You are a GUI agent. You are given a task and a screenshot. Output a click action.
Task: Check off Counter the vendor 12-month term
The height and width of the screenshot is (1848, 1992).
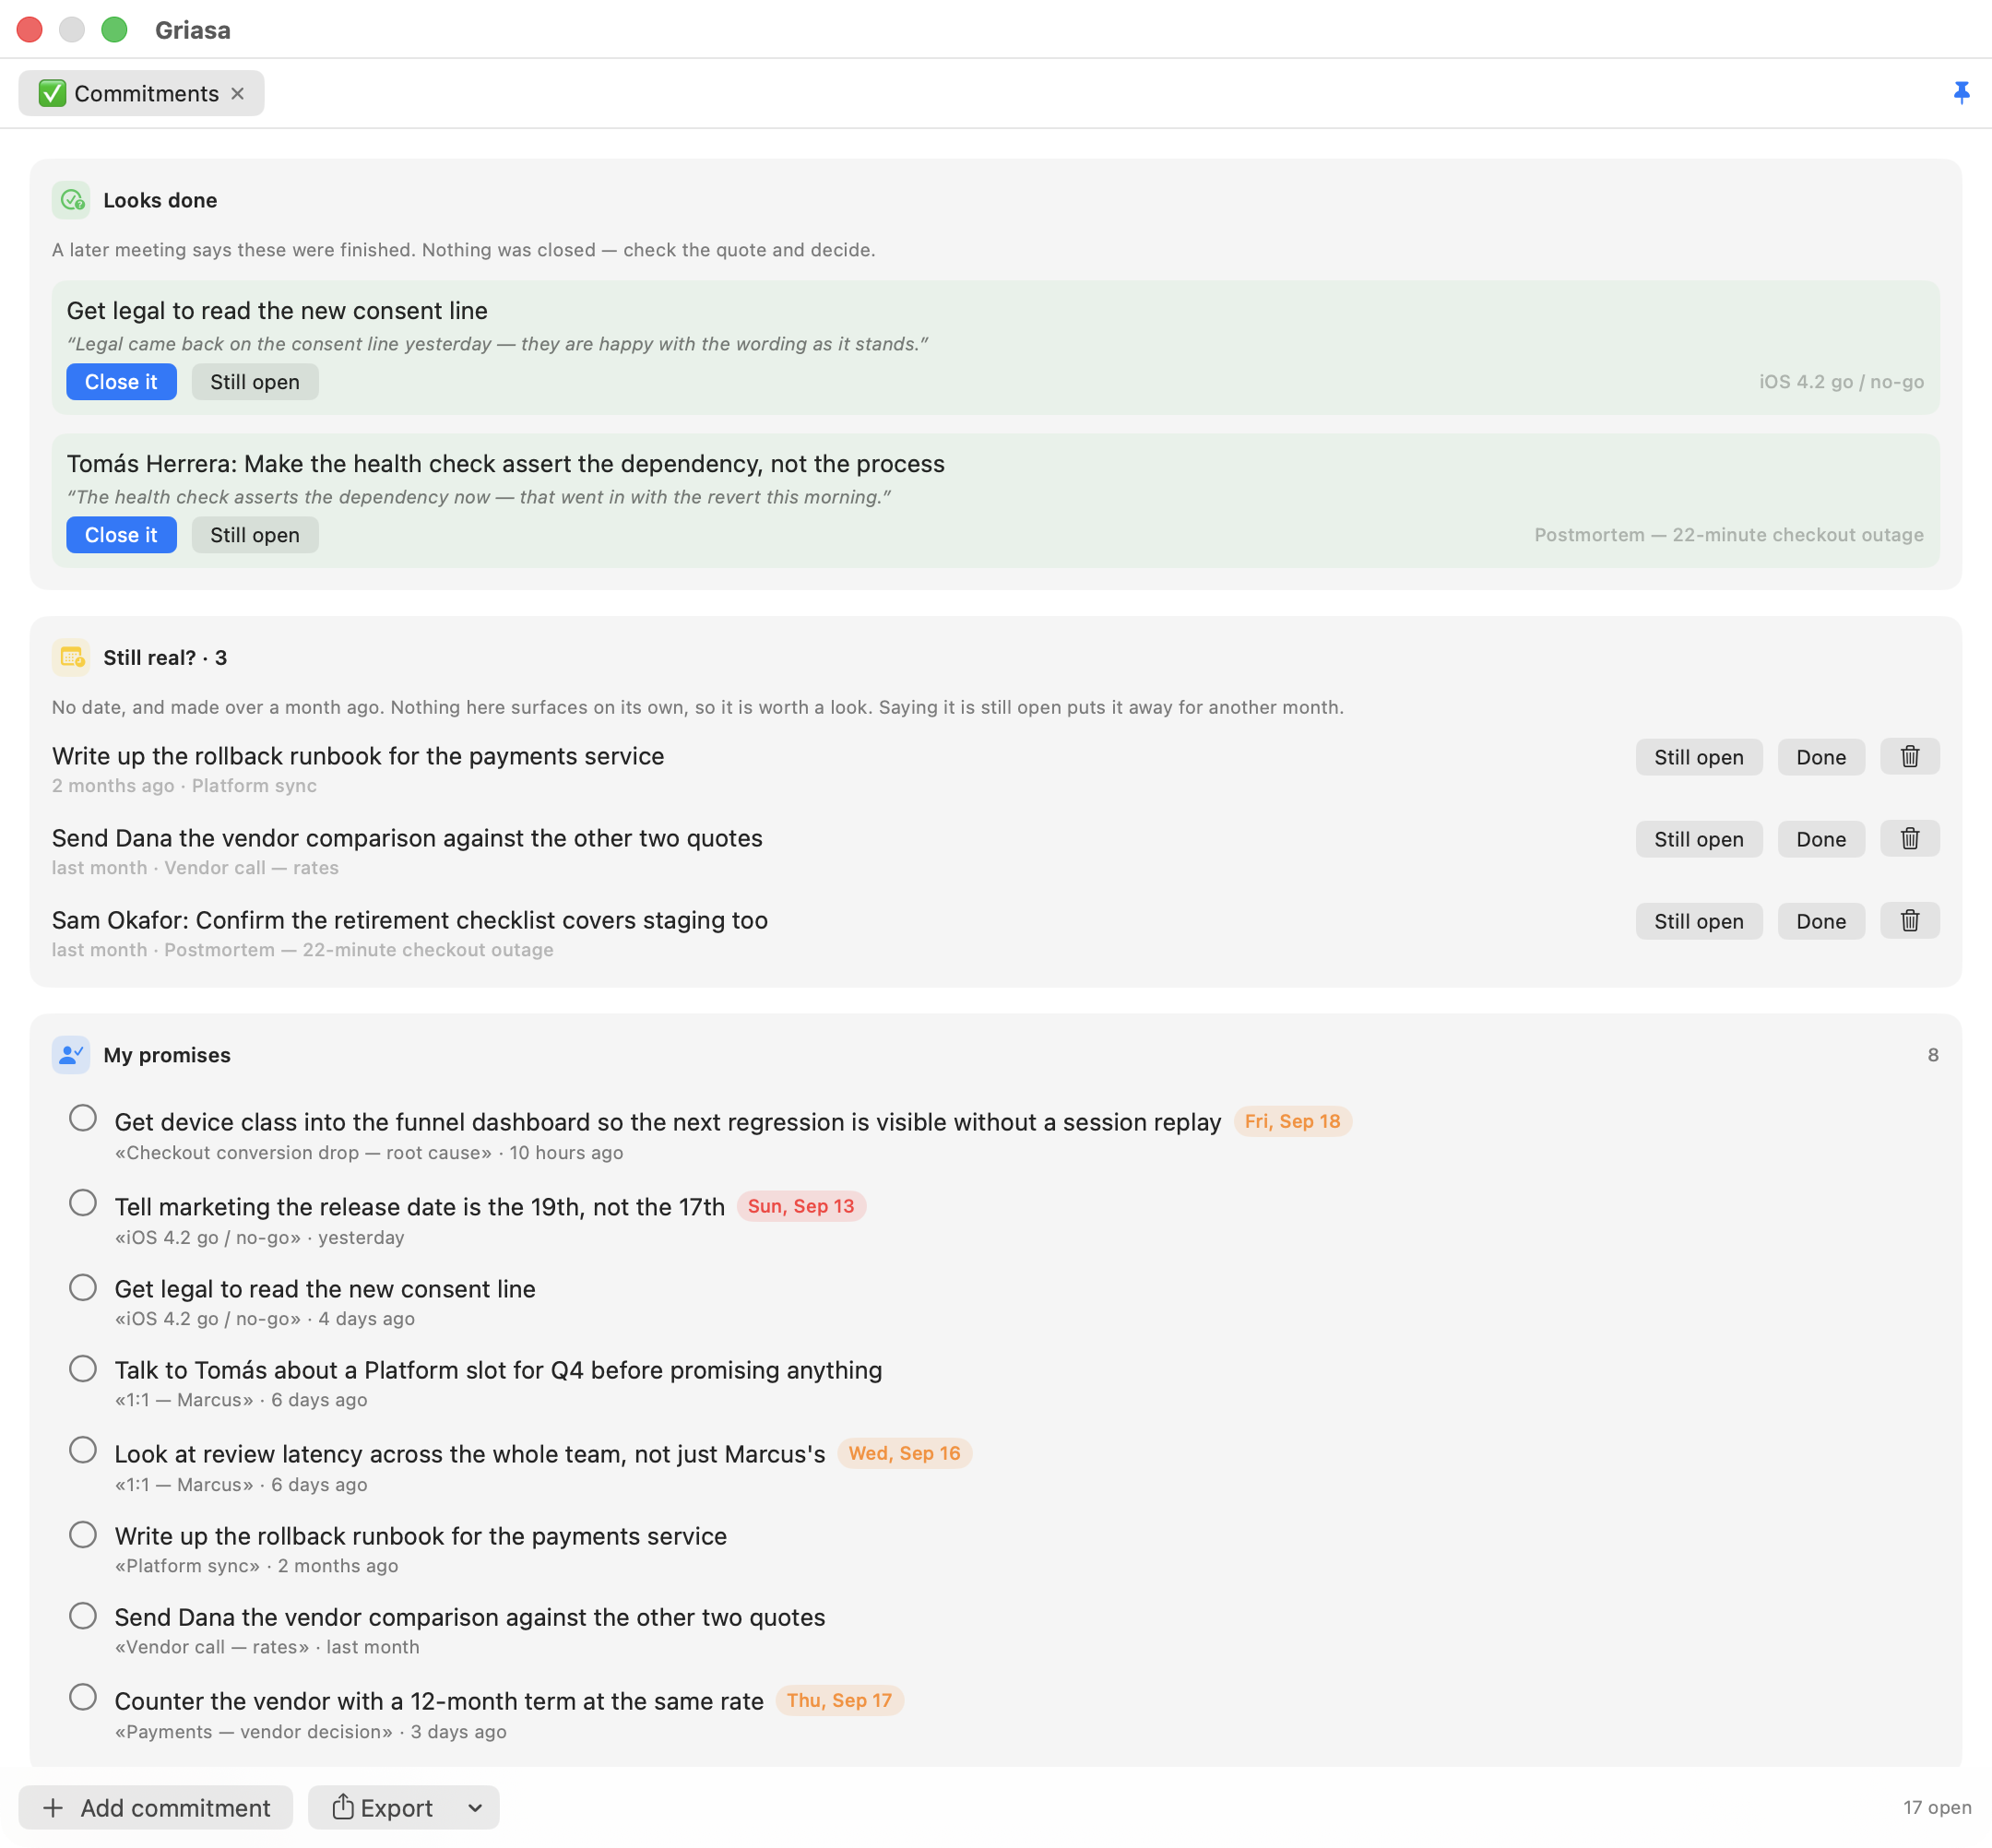point(83,1697)
